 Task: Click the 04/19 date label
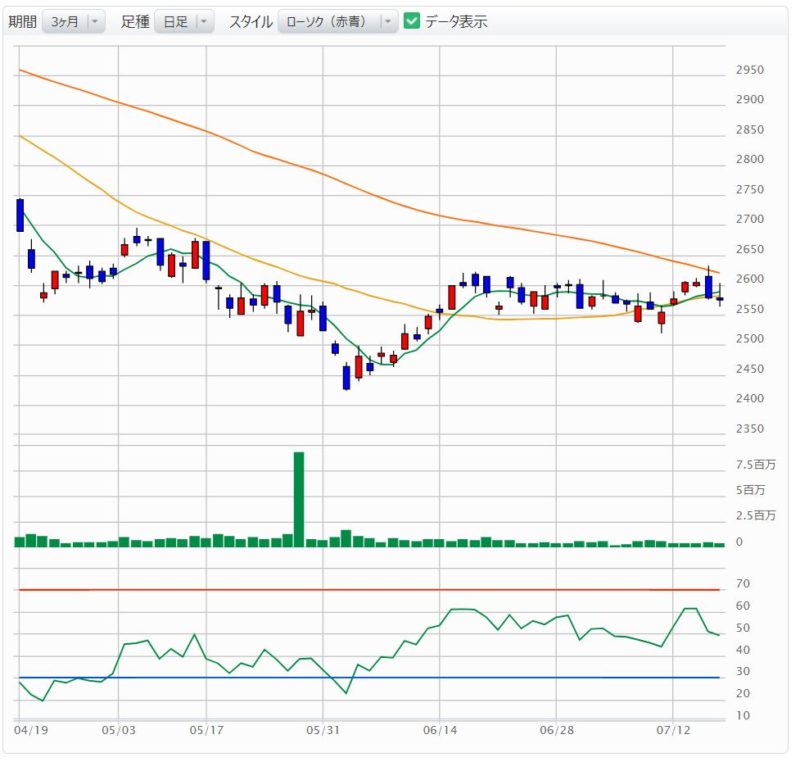pyautogui.click(x=31, y=730)
